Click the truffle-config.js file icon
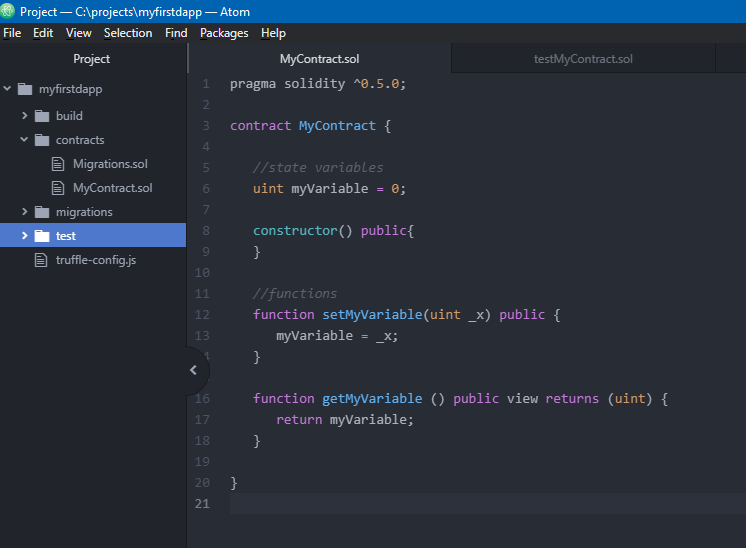Image resolution: width=746 pixels, height=548 pixels. click(x=42, y=260)
